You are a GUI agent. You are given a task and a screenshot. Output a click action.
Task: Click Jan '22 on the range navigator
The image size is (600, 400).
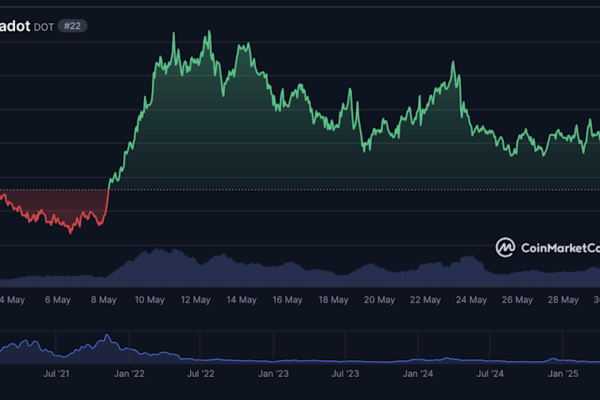[129, 374]
